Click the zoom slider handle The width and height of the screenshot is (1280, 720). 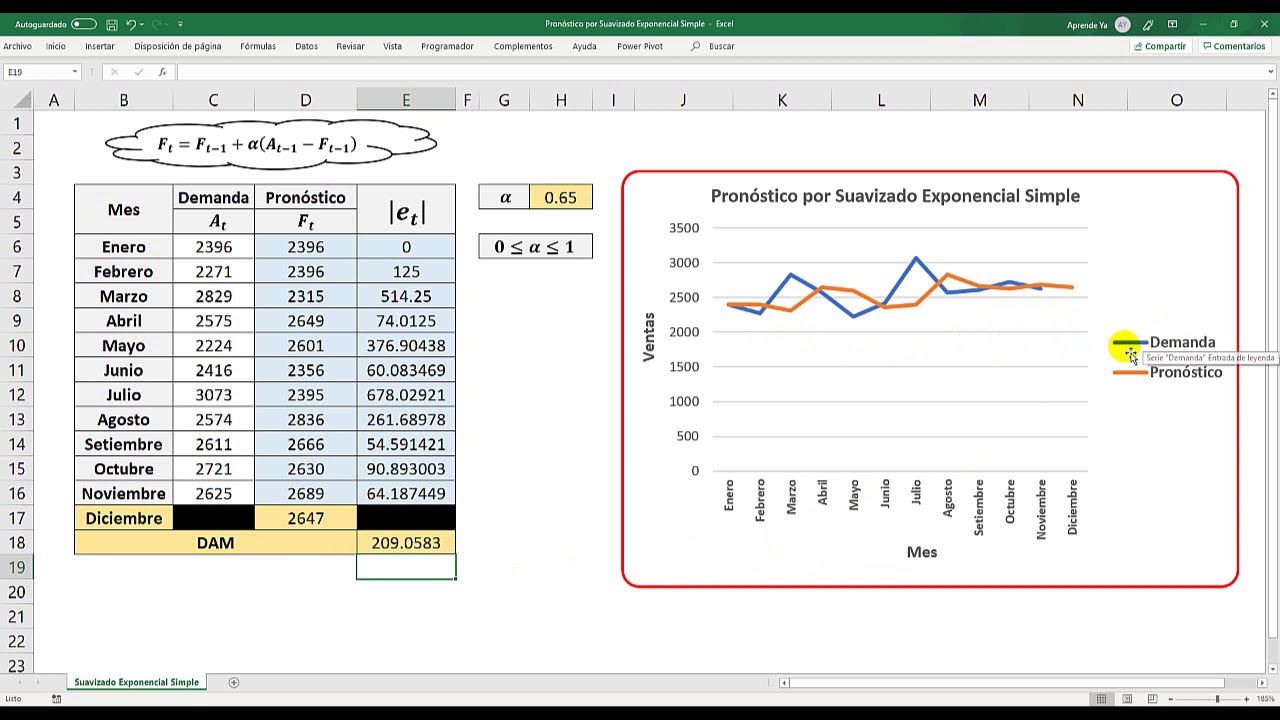1217,699
